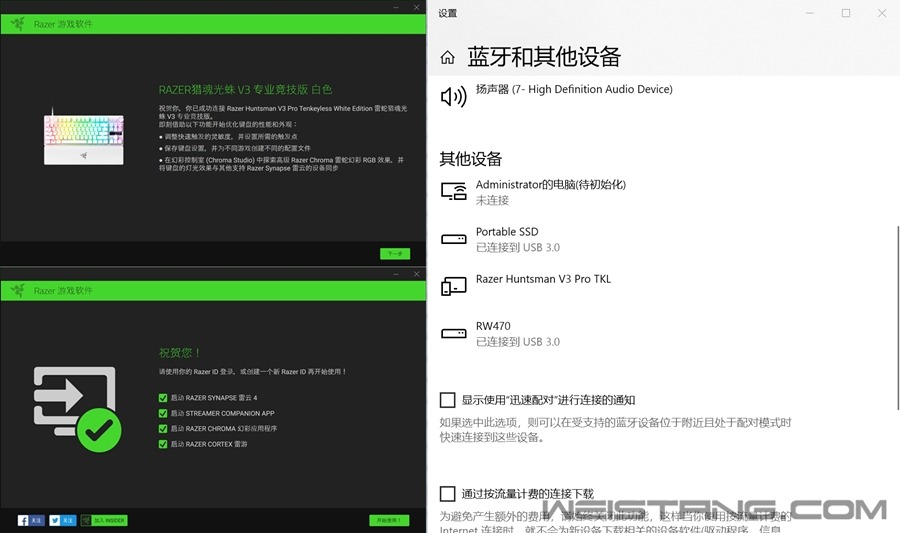Screen dimensions: 900x533
Task: Close the top Razer installer window
Action: (417, 7)
